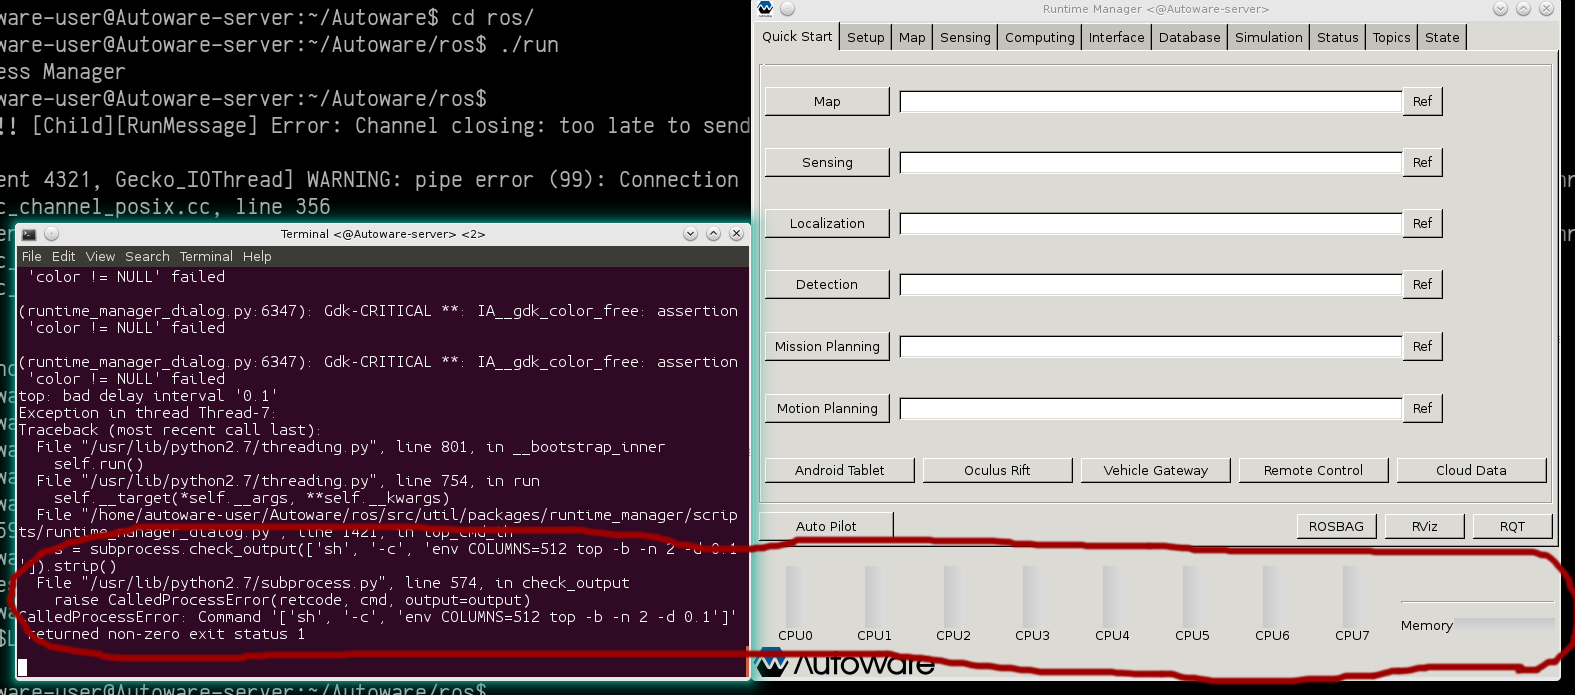Screen dimensions: 1575x695
Task: Click the CPU0 usage gauge
Action: [794, 596]
